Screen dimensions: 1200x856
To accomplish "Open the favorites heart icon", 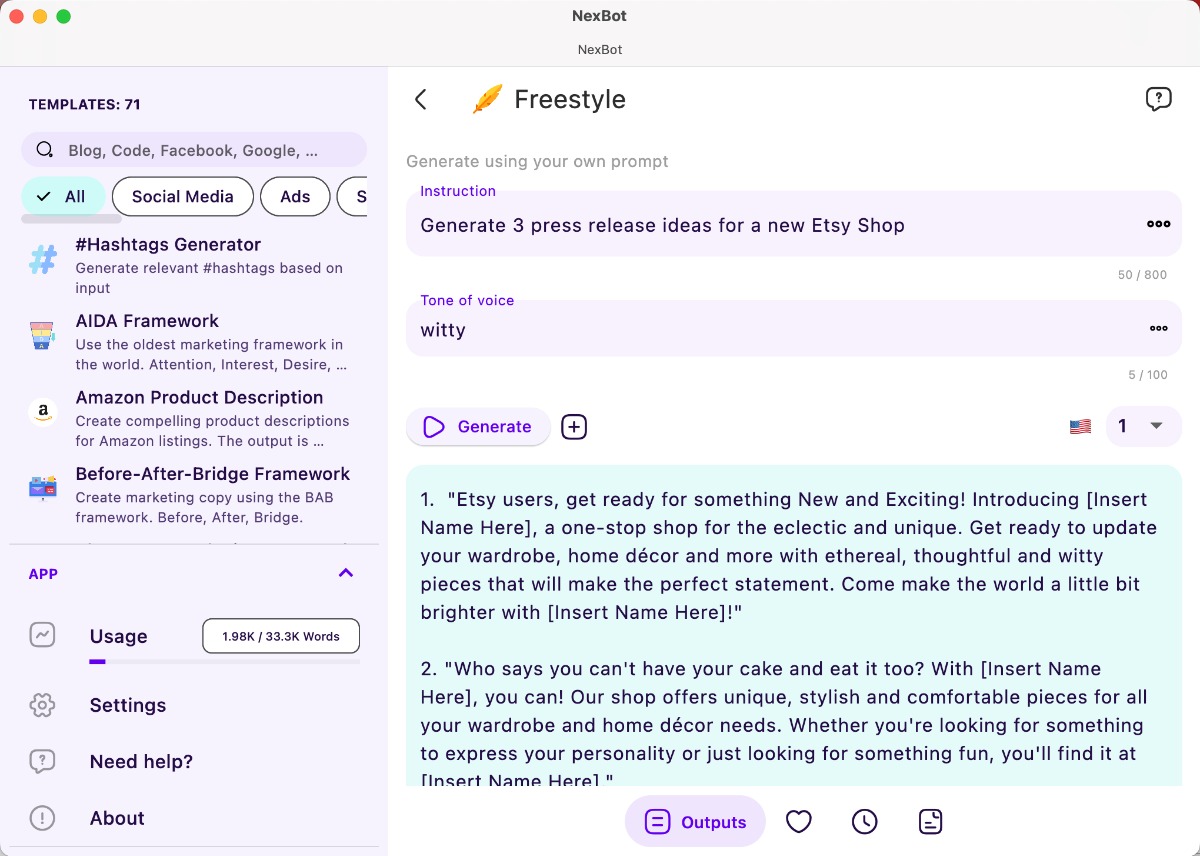I will 798,822.
